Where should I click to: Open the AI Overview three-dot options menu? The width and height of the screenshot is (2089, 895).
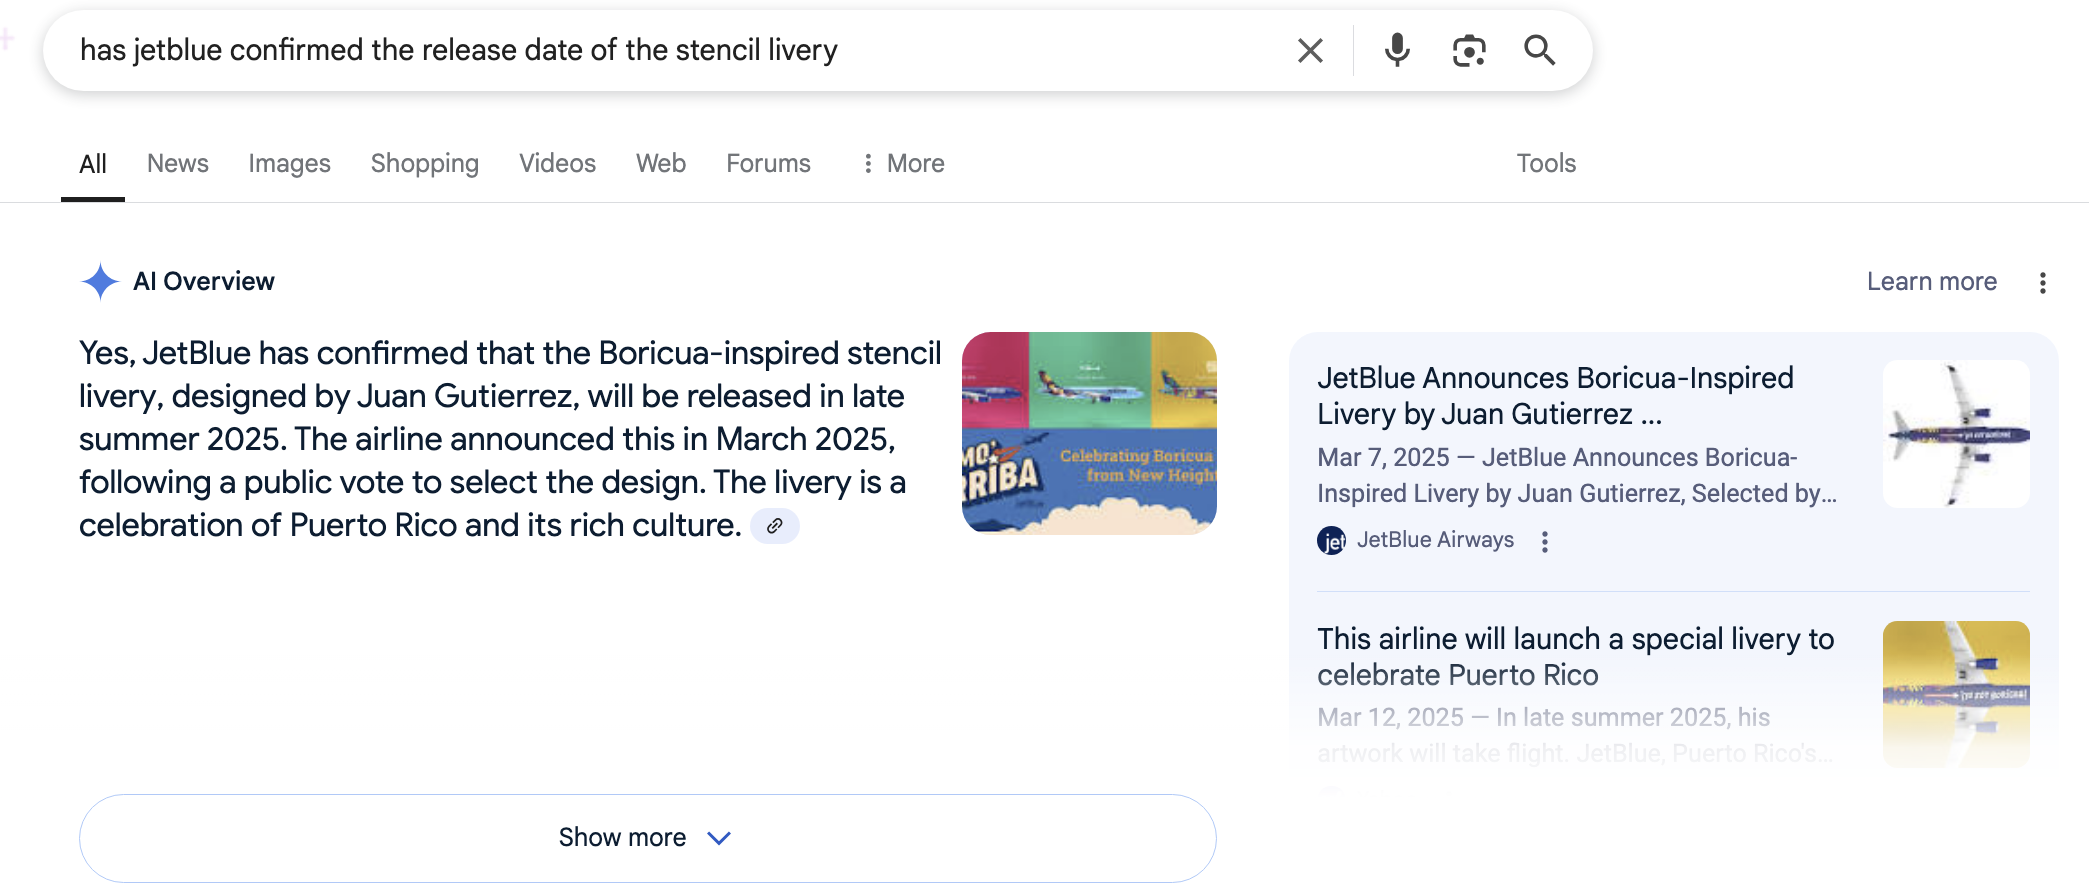pyautogui.click(x=2043, y=283)
